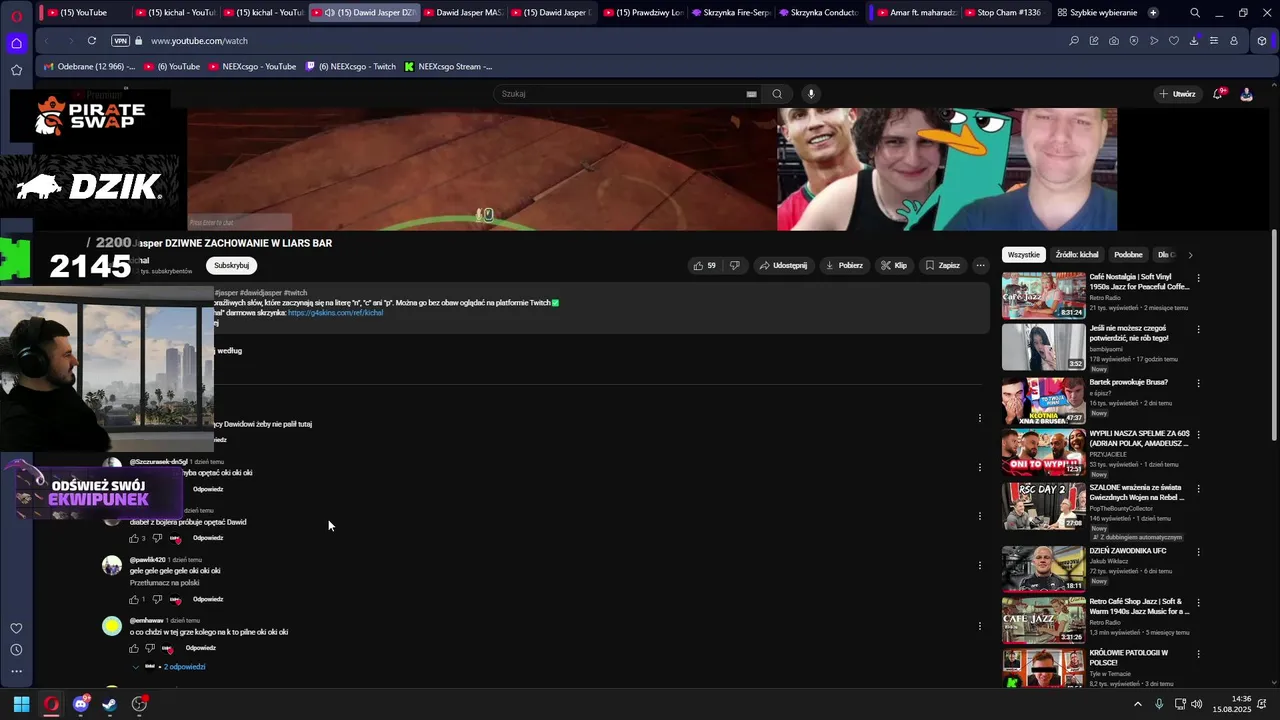Image resolution: width=1280 pixels, height=720 pixels.
Task: Open Opera tab search magnifier in title bar
Action: click(1195, 12)
